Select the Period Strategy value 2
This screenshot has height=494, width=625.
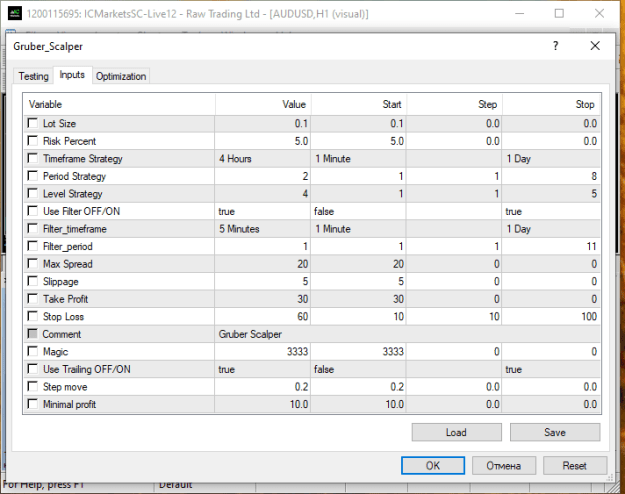pos(263,176)
